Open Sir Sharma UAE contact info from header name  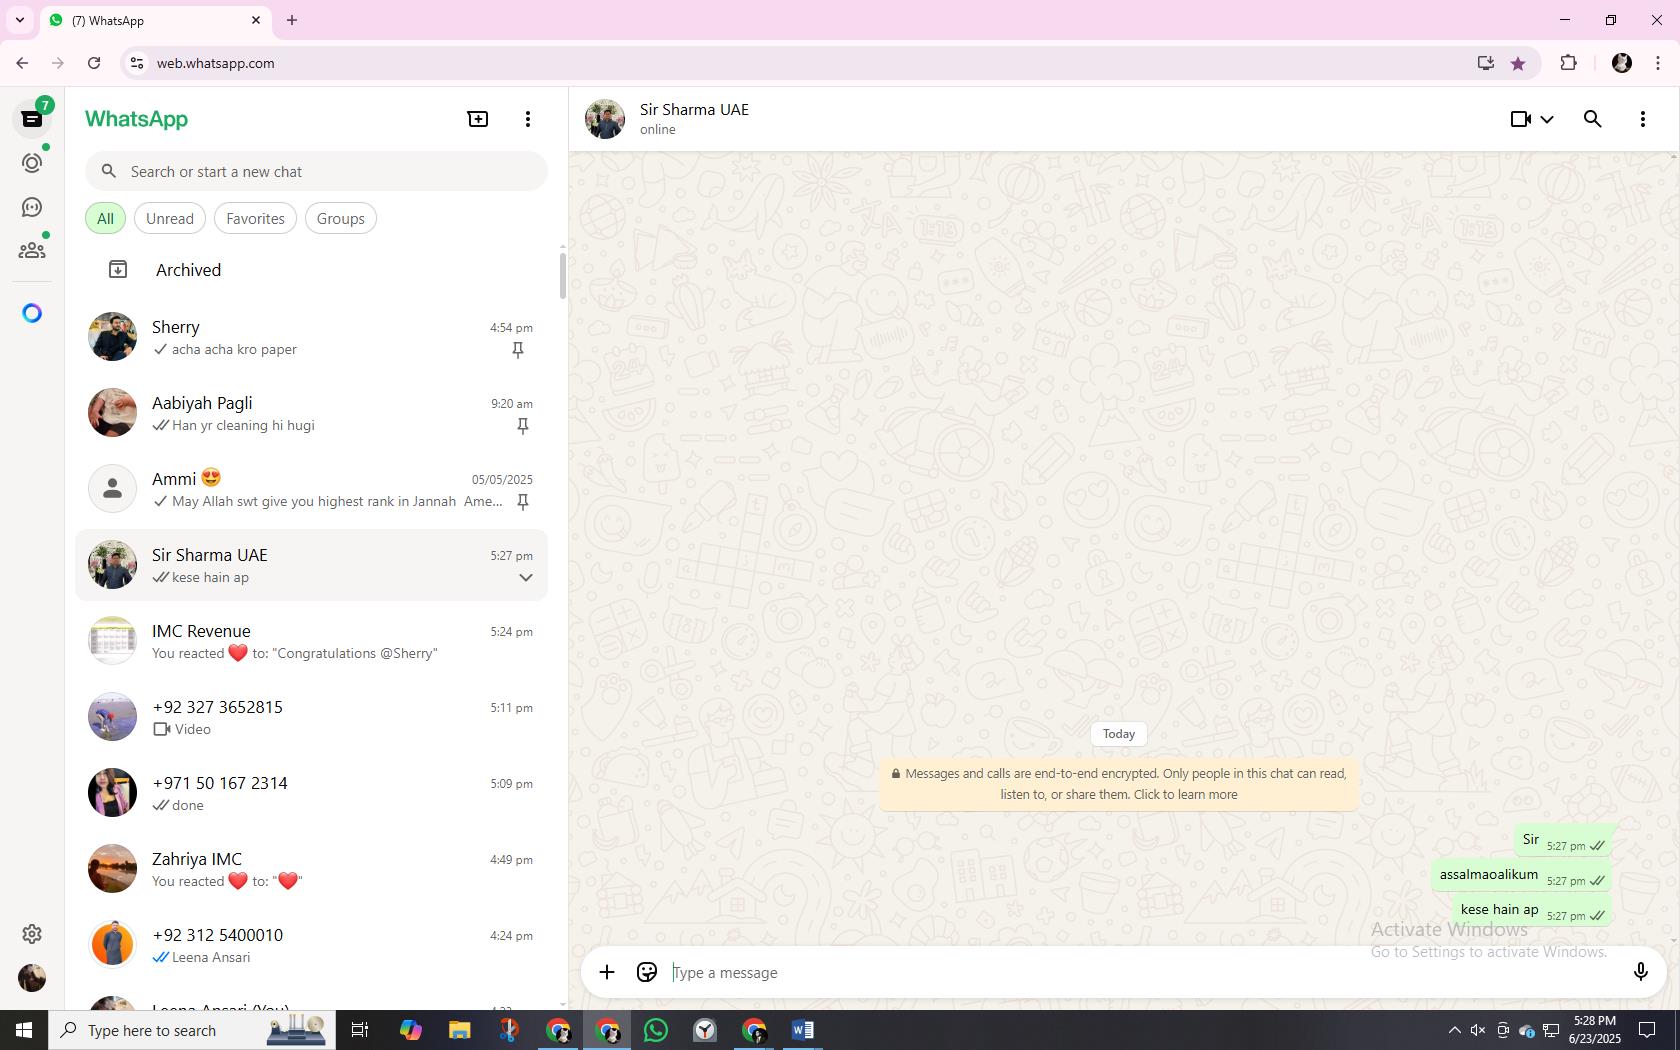point(694,110)
